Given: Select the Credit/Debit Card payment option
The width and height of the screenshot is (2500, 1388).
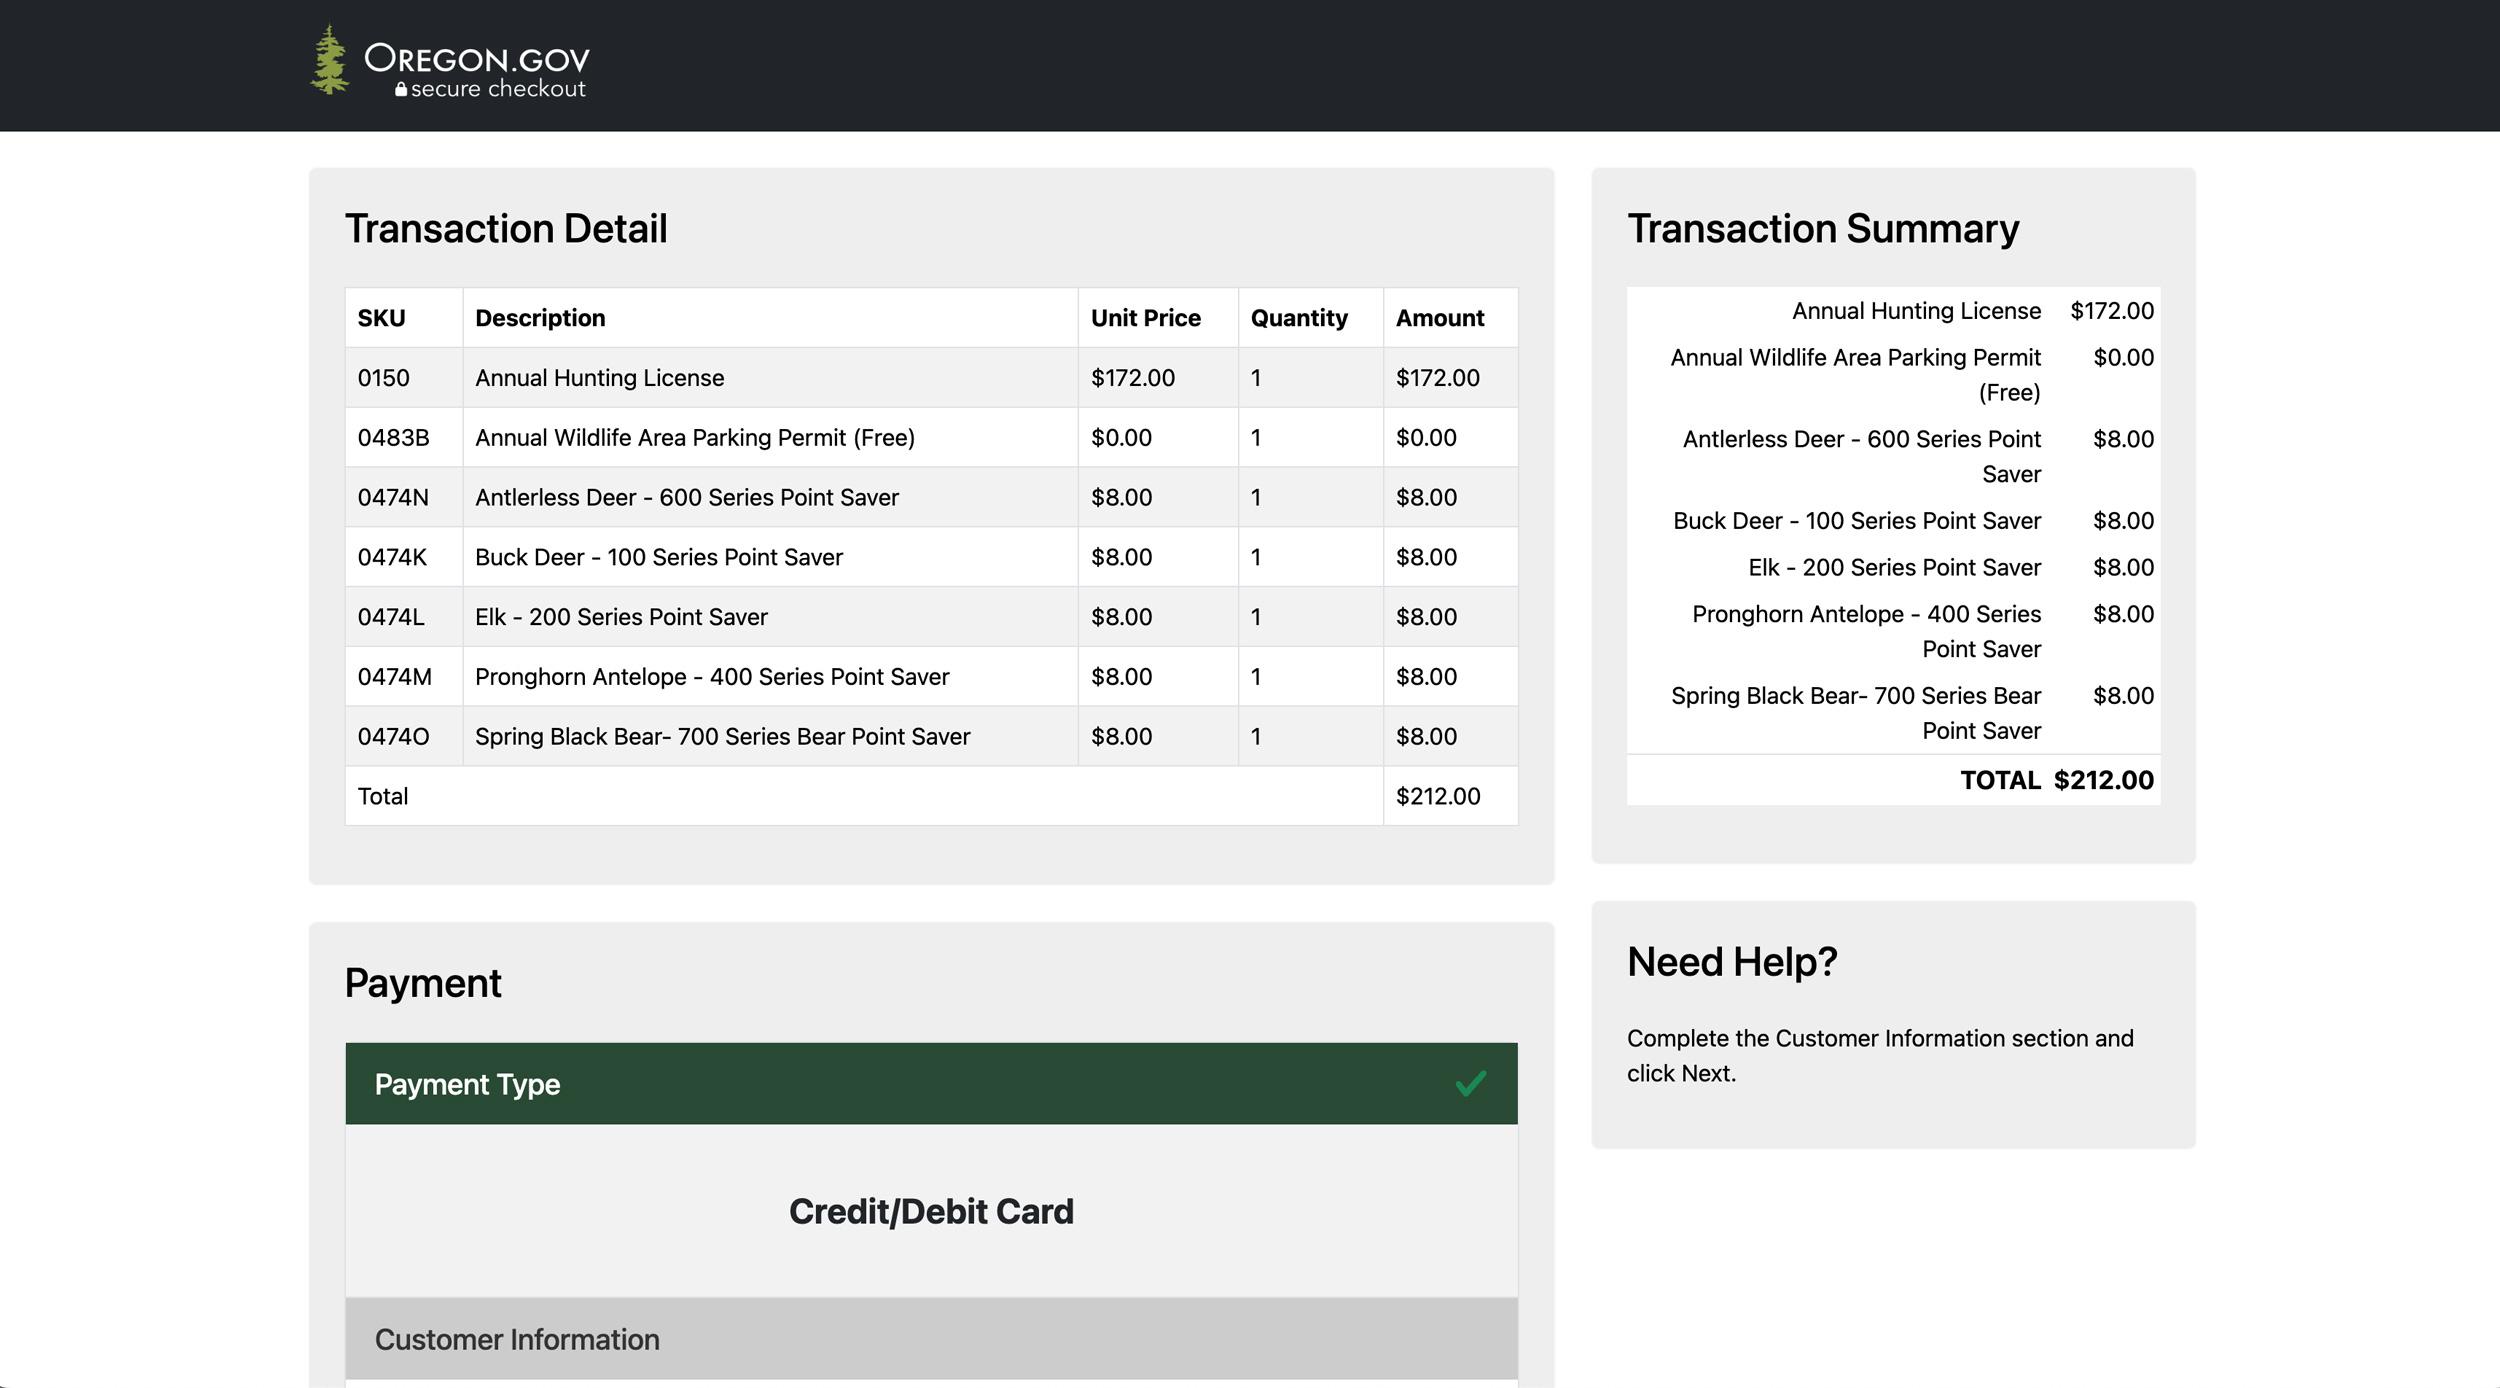Looking at the screenshot, I should pos(930,1211).
